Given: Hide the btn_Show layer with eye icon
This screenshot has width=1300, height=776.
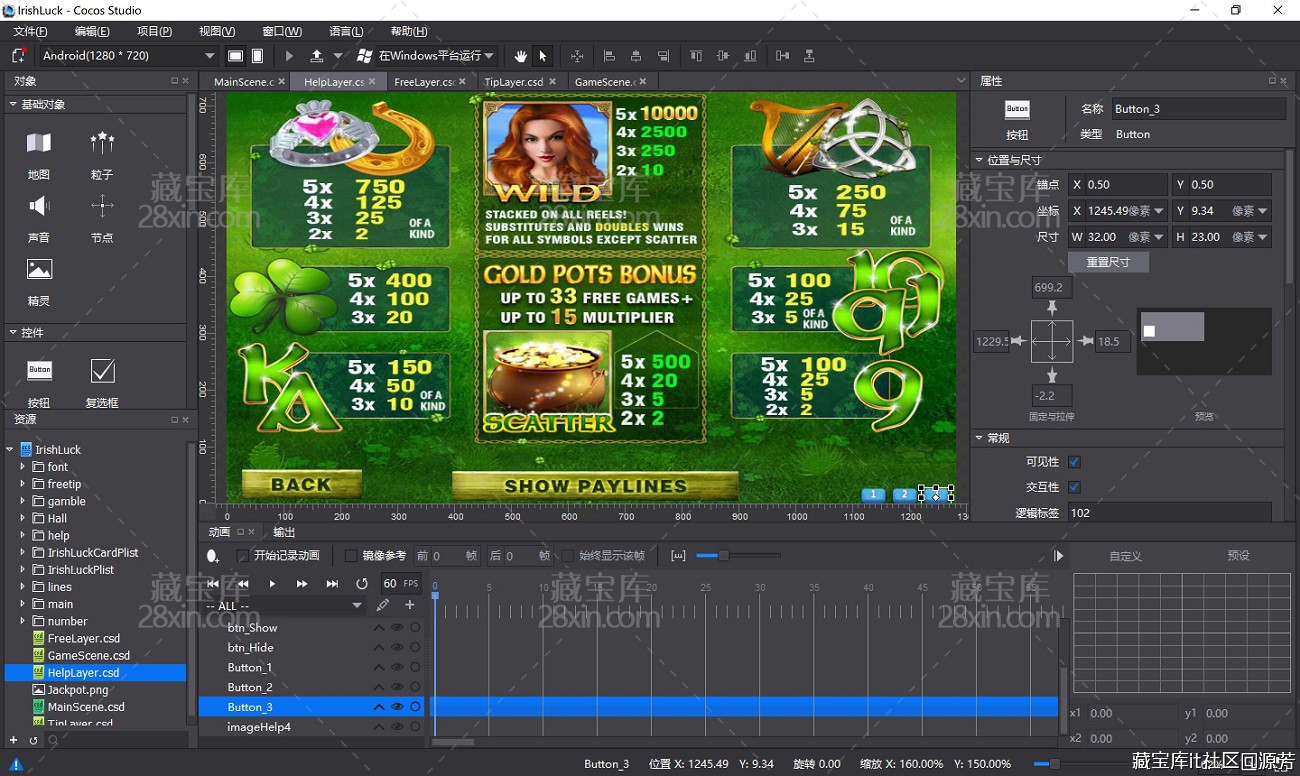Looking at the screenshot, I should tap(397, 628).
